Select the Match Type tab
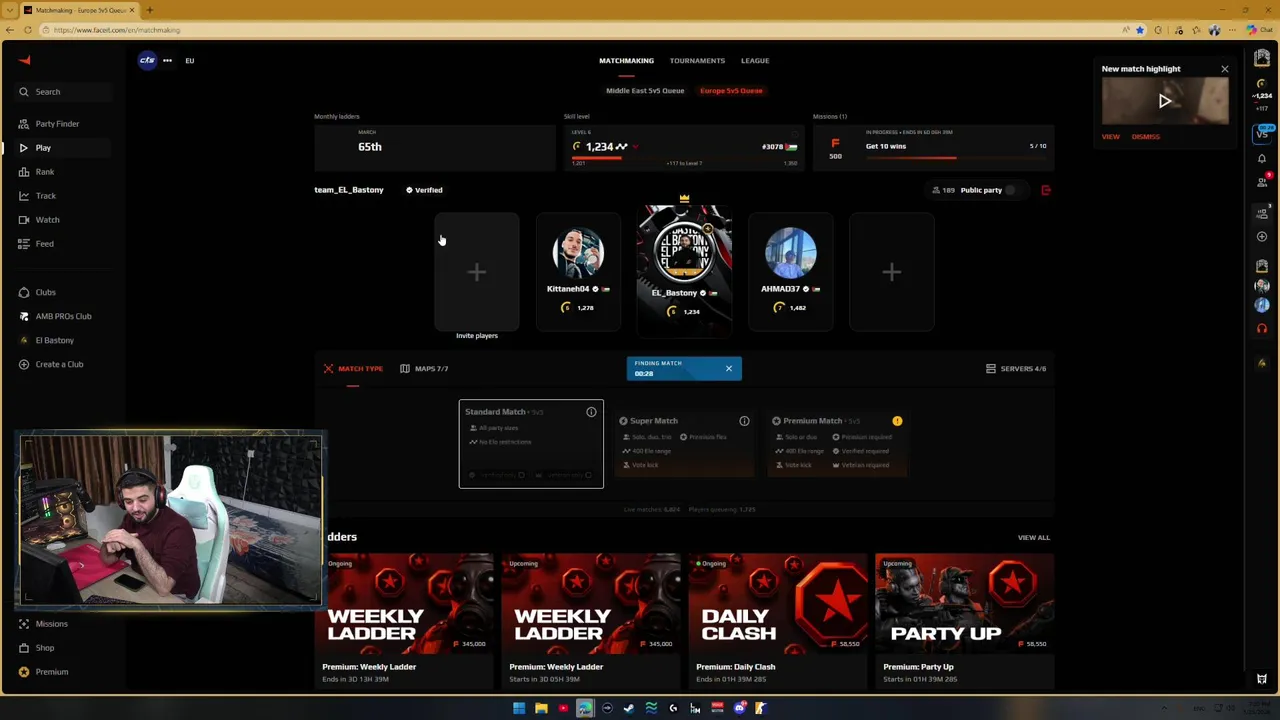 [x=353, y=369]
